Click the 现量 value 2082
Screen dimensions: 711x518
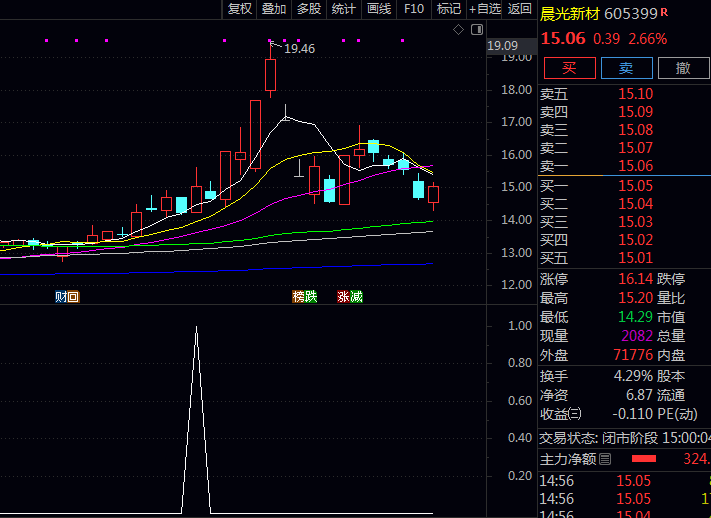[637, 336]
